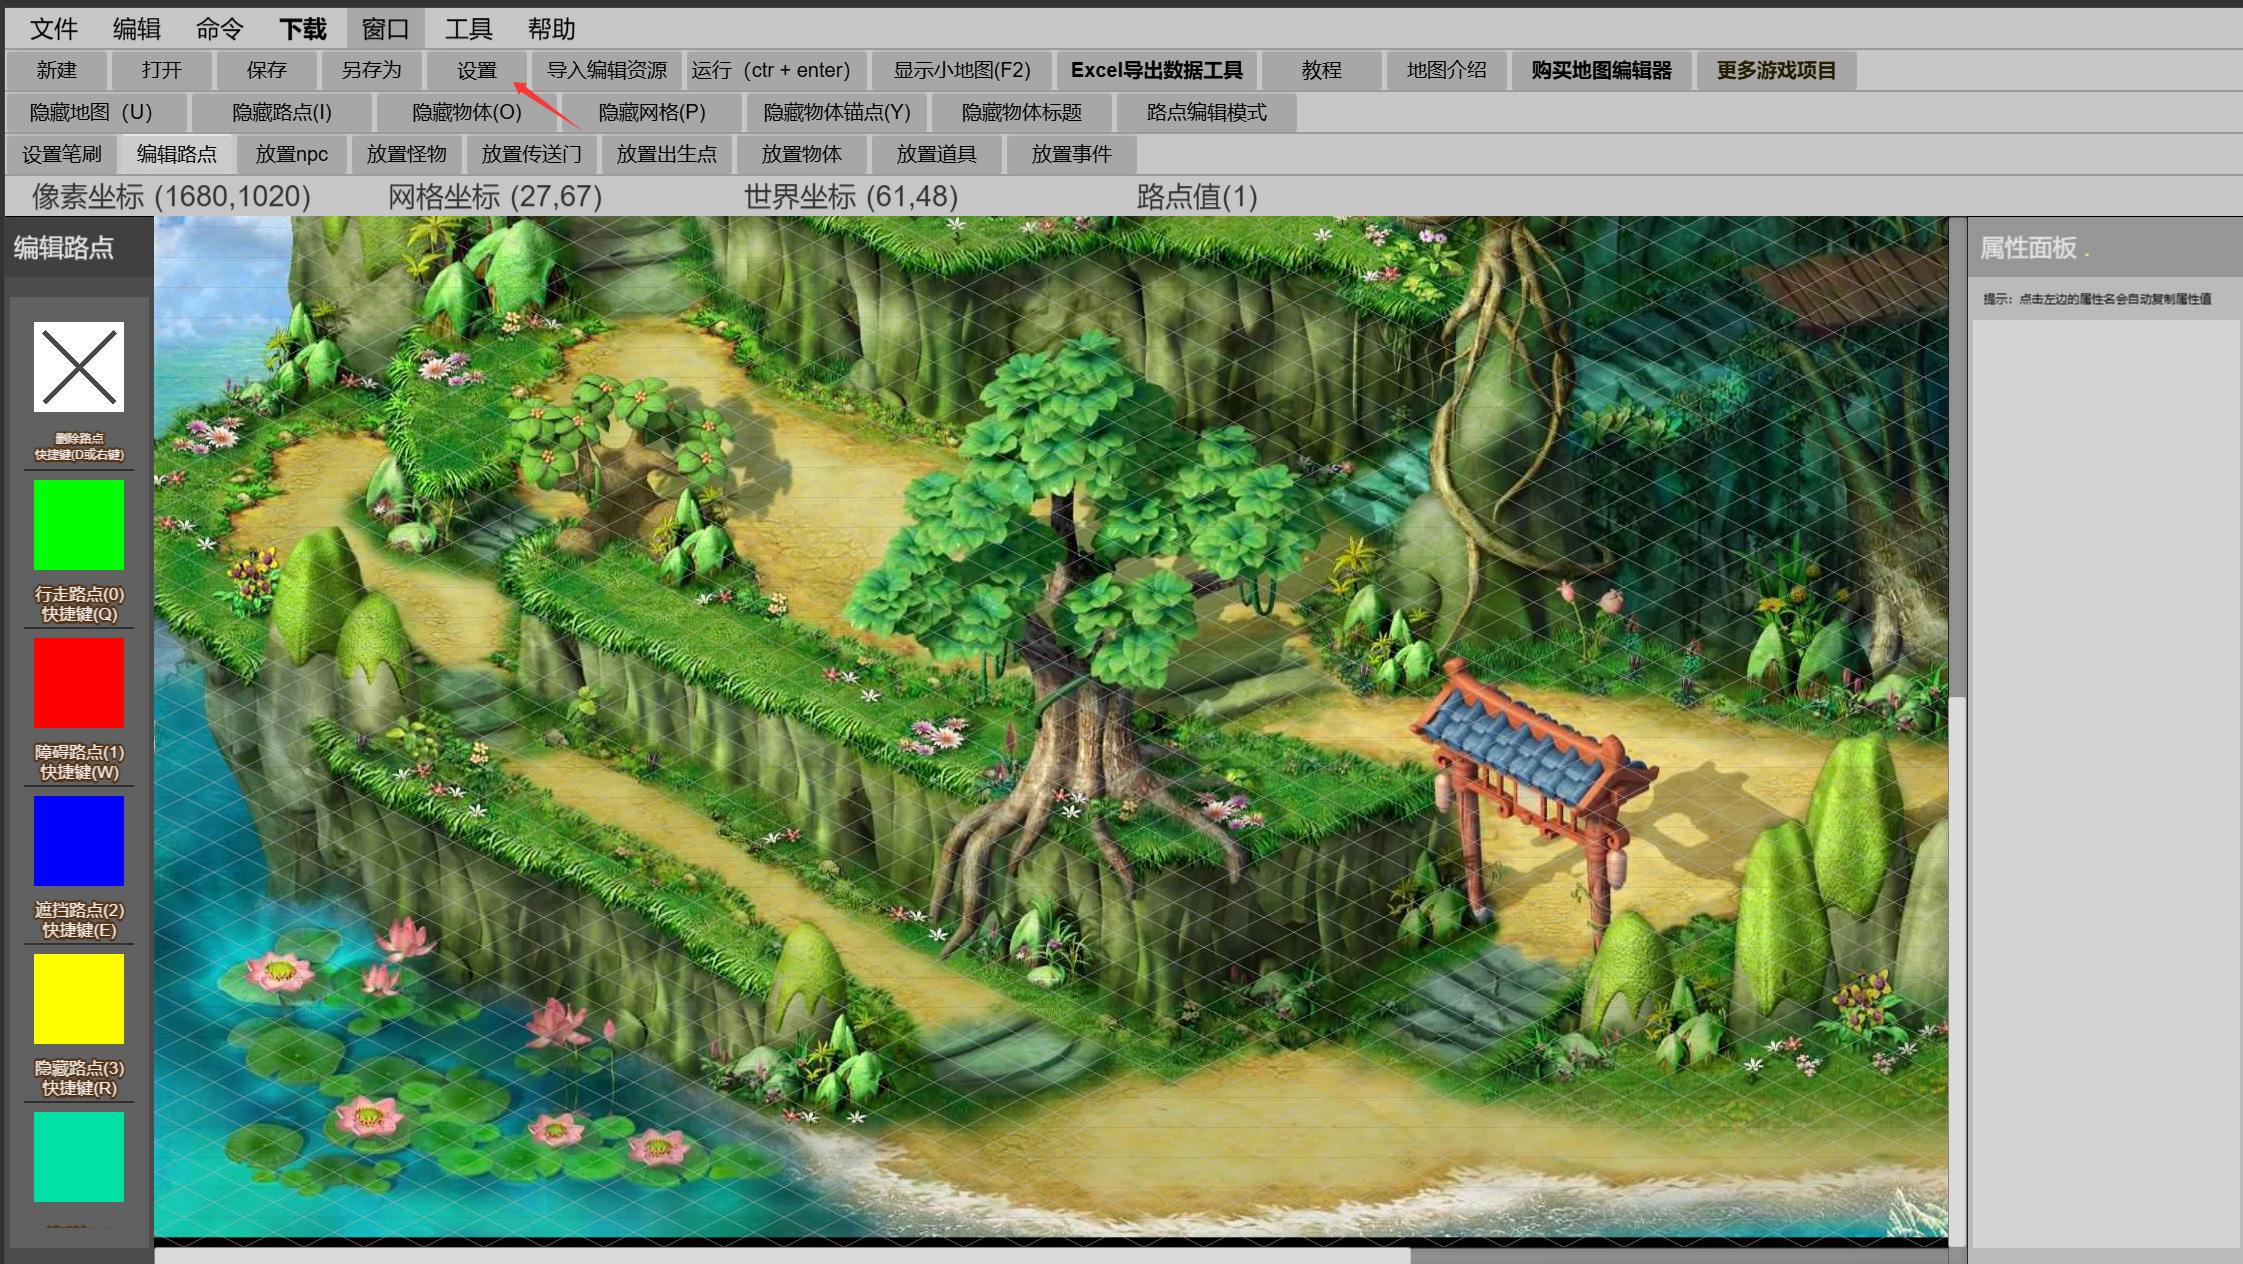Open the 窗口 menu
This screenshot has width=2243, height=1264.
coord(385,29)
